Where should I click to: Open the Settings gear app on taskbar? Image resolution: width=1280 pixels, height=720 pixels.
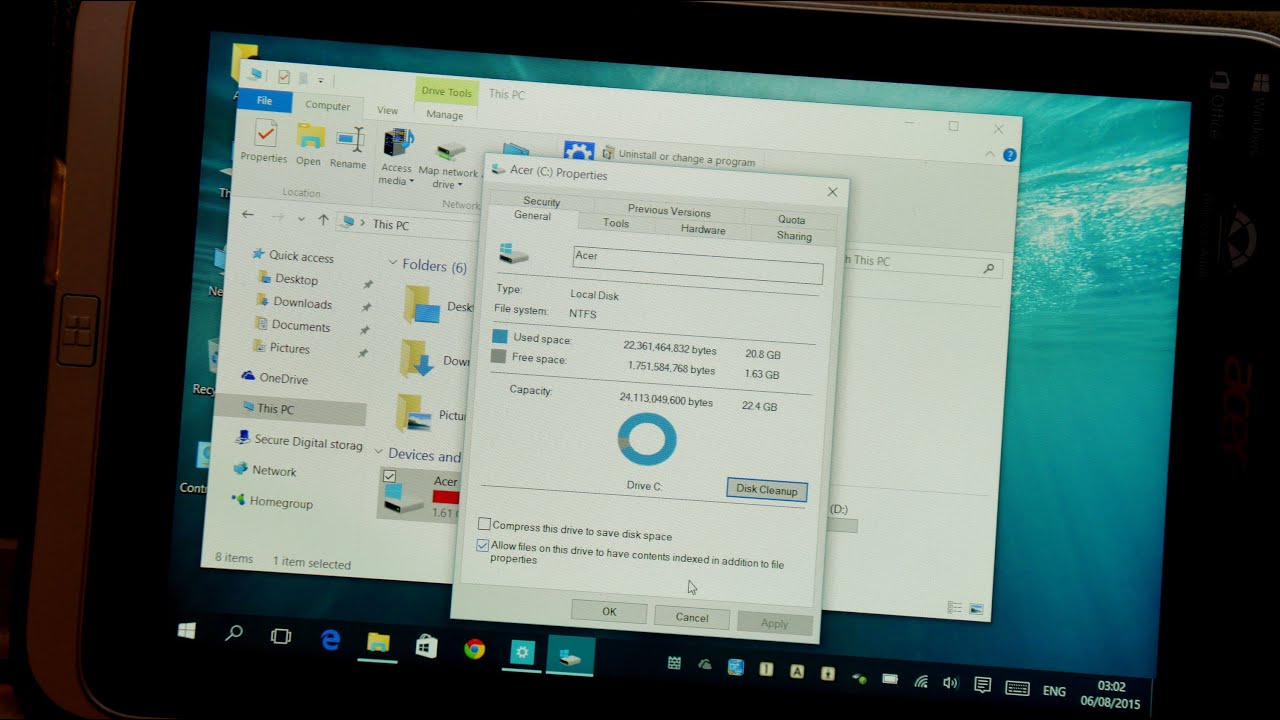pyautogui.click(x=522, y=653)
